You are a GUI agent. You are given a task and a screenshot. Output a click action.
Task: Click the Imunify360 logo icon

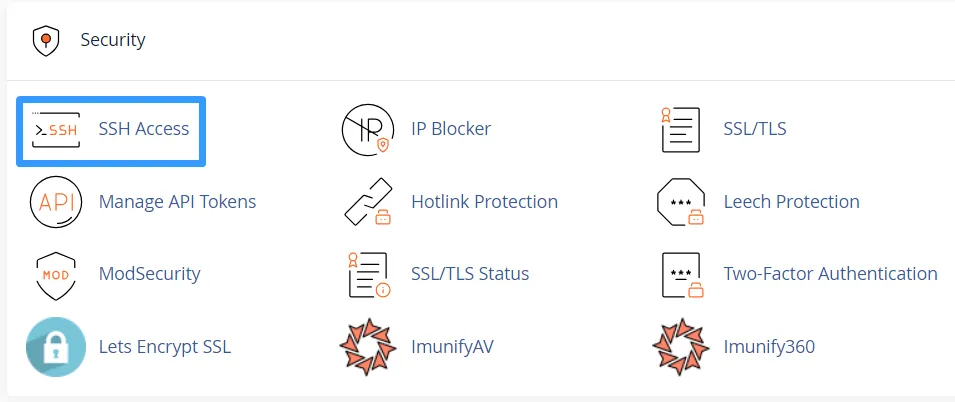point(681,347)
